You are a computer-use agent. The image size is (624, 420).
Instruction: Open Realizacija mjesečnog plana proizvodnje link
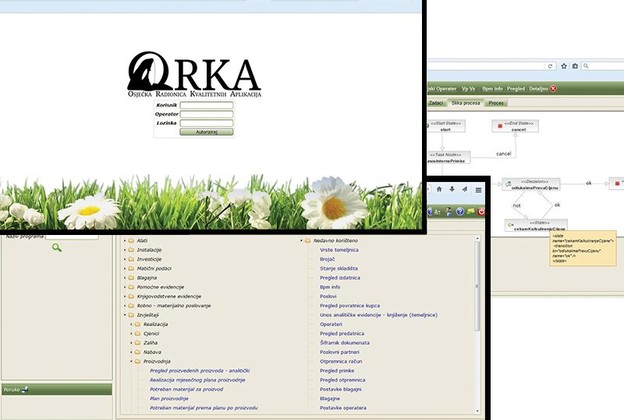(197, 380)
